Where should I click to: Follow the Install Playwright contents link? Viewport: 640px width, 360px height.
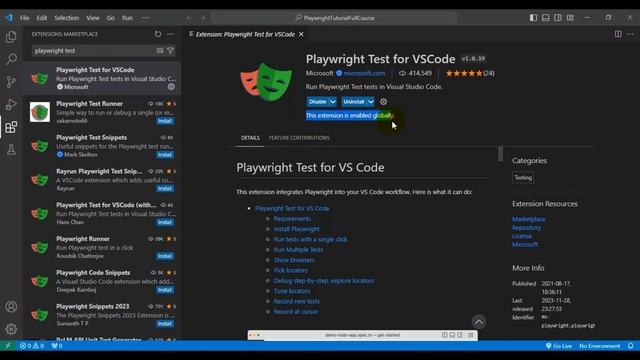pos(297,229)
